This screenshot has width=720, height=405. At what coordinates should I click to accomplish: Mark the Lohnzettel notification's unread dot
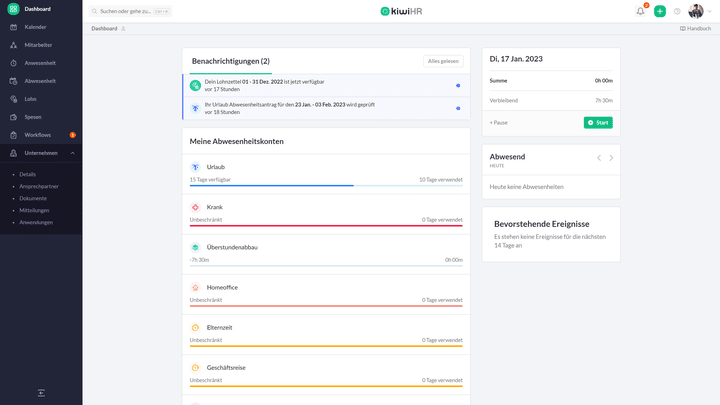[x=458, y=85]
